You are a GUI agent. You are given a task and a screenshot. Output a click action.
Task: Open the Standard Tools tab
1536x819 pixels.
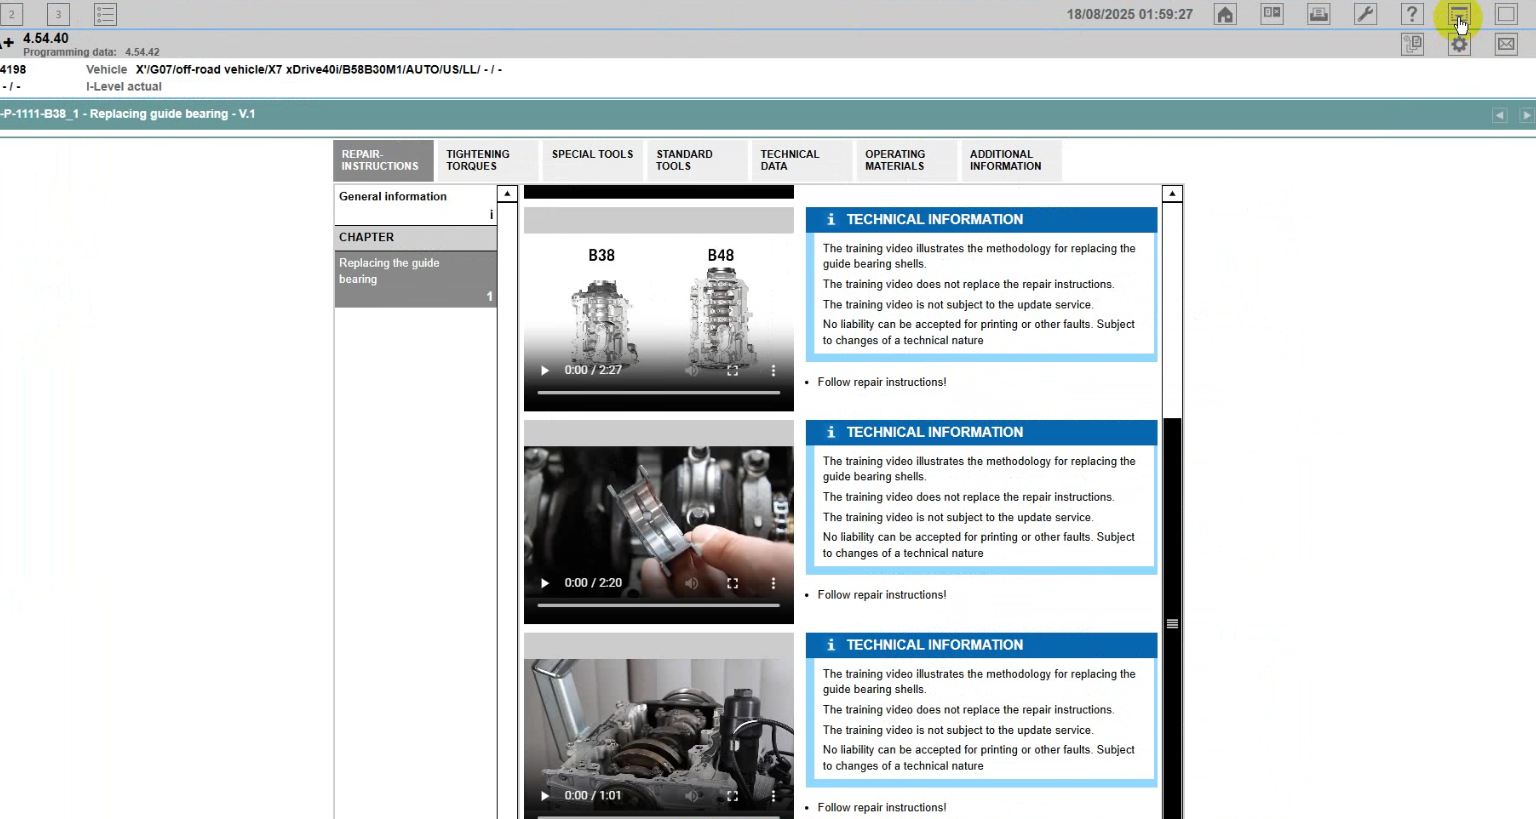point(696,160)
